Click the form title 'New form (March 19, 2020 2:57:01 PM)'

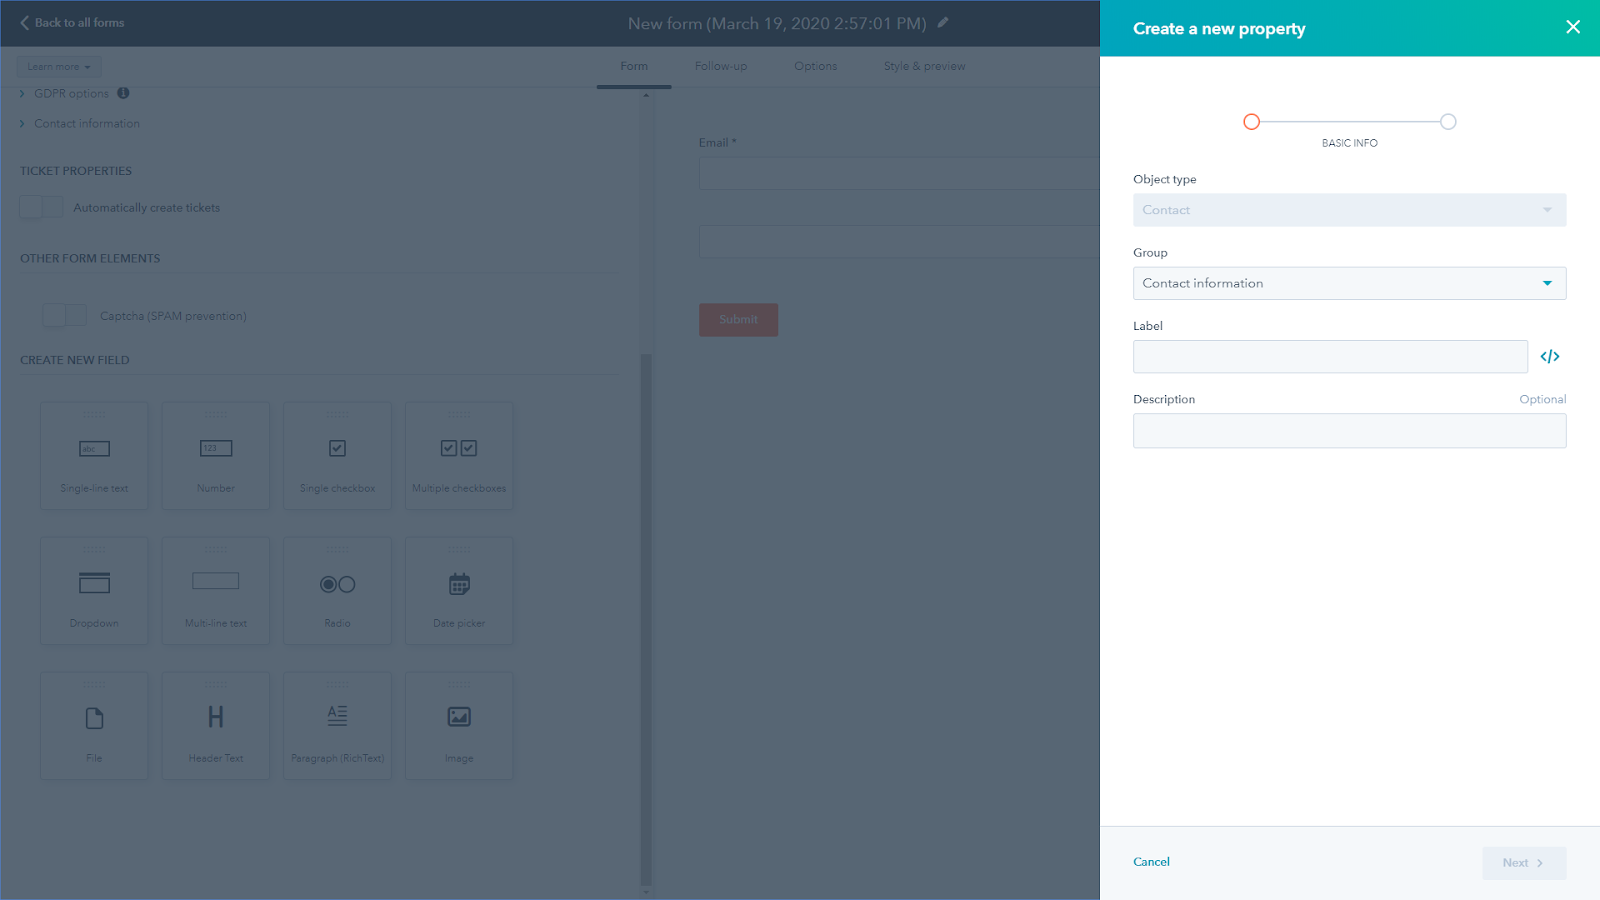777,23
